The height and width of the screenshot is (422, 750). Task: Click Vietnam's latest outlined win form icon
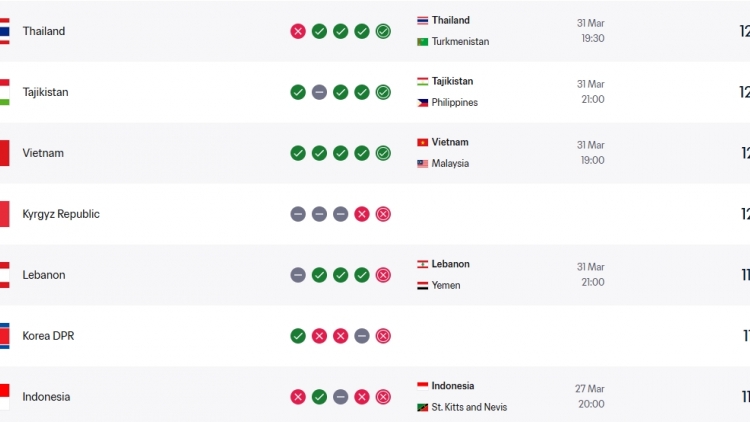pos(383,153)
